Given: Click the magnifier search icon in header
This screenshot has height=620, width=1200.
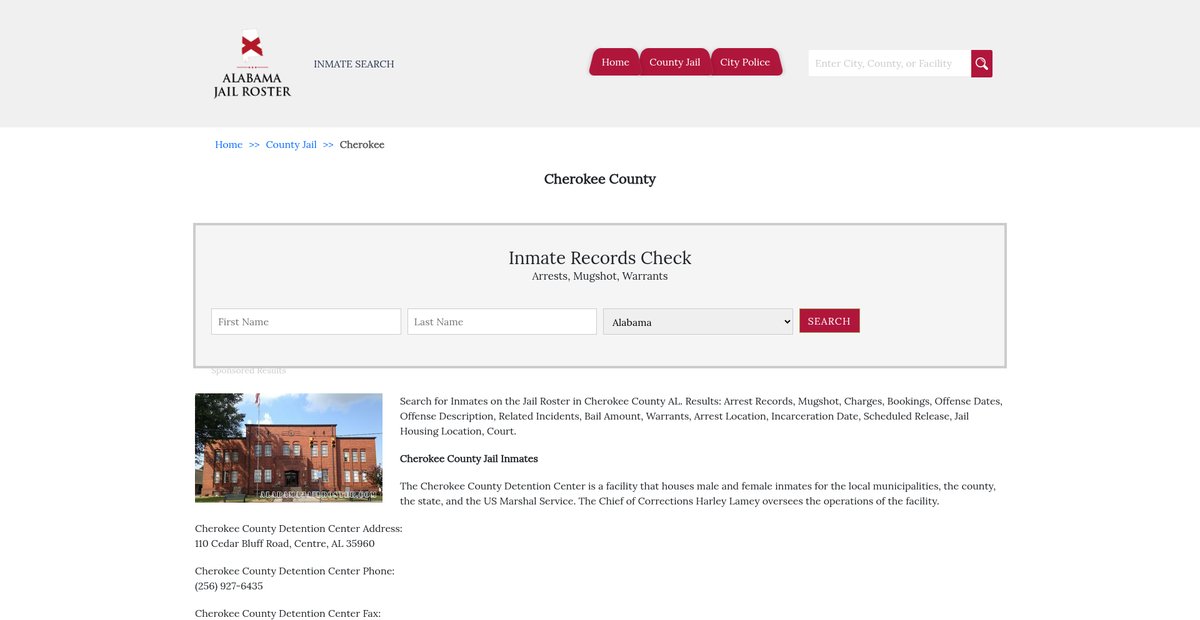Looking at the screenshot, I should 981,64.
